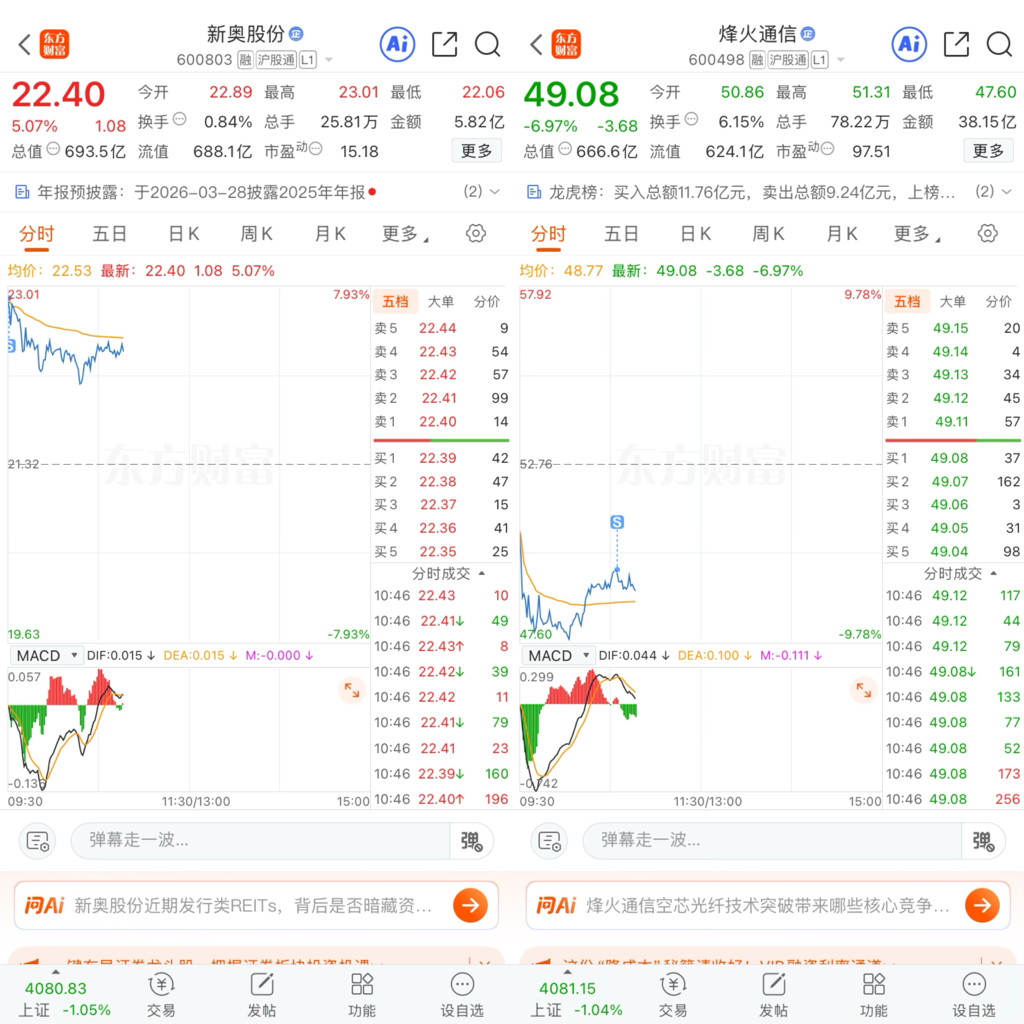Select 买1 49.08 row in order book

point(953,458)
